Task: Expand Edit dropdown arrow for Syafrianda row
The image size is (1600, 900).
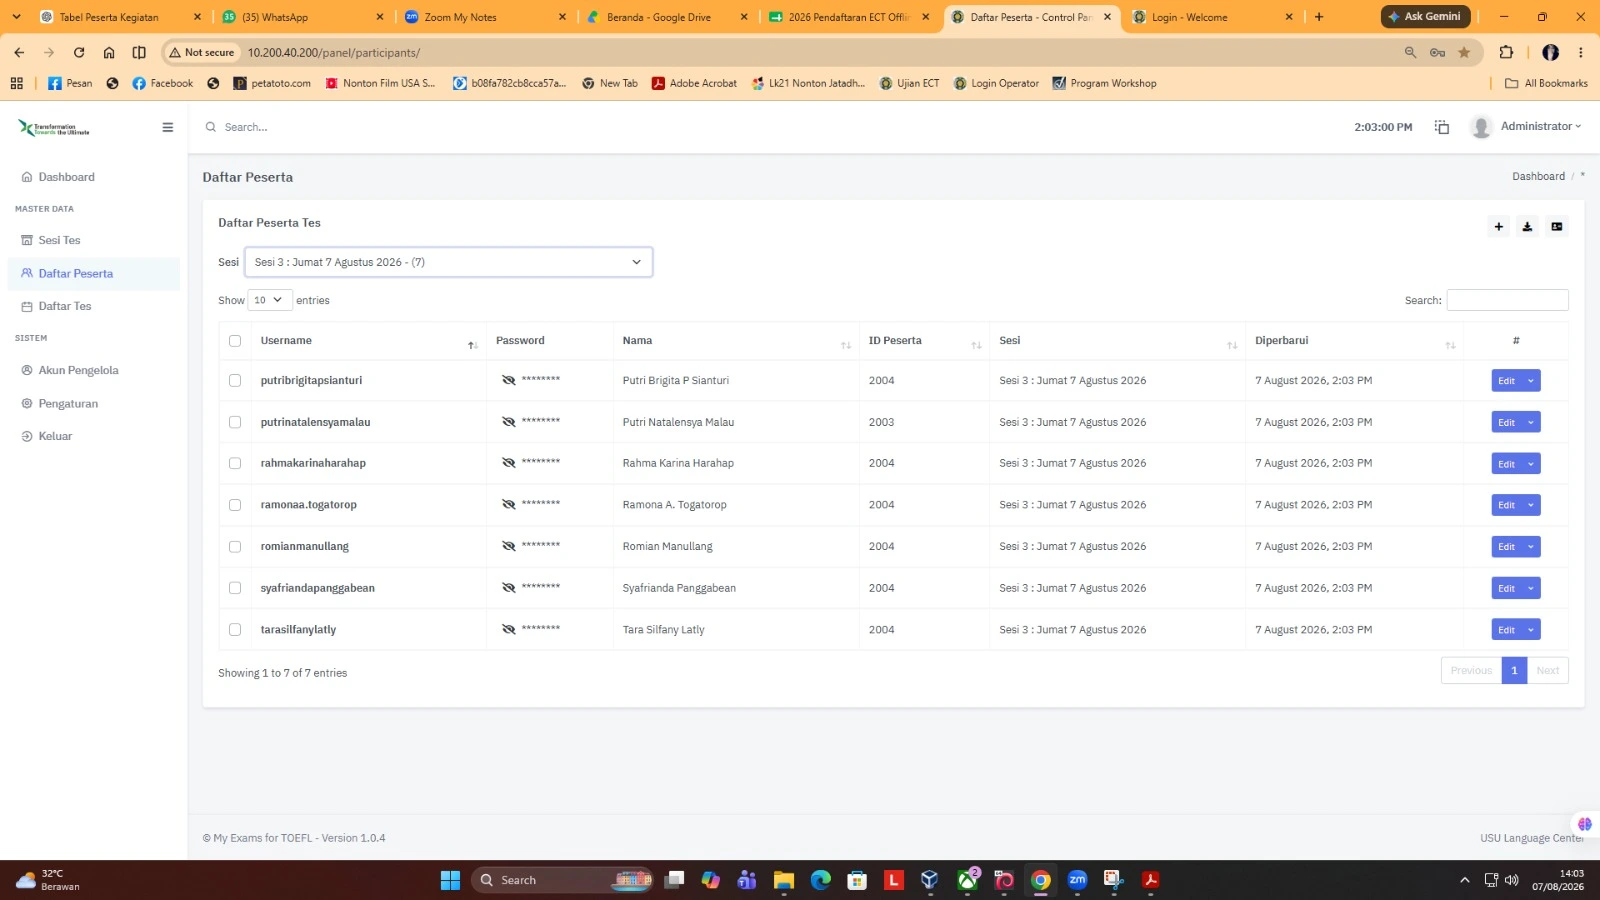Action: (1531, 588)
